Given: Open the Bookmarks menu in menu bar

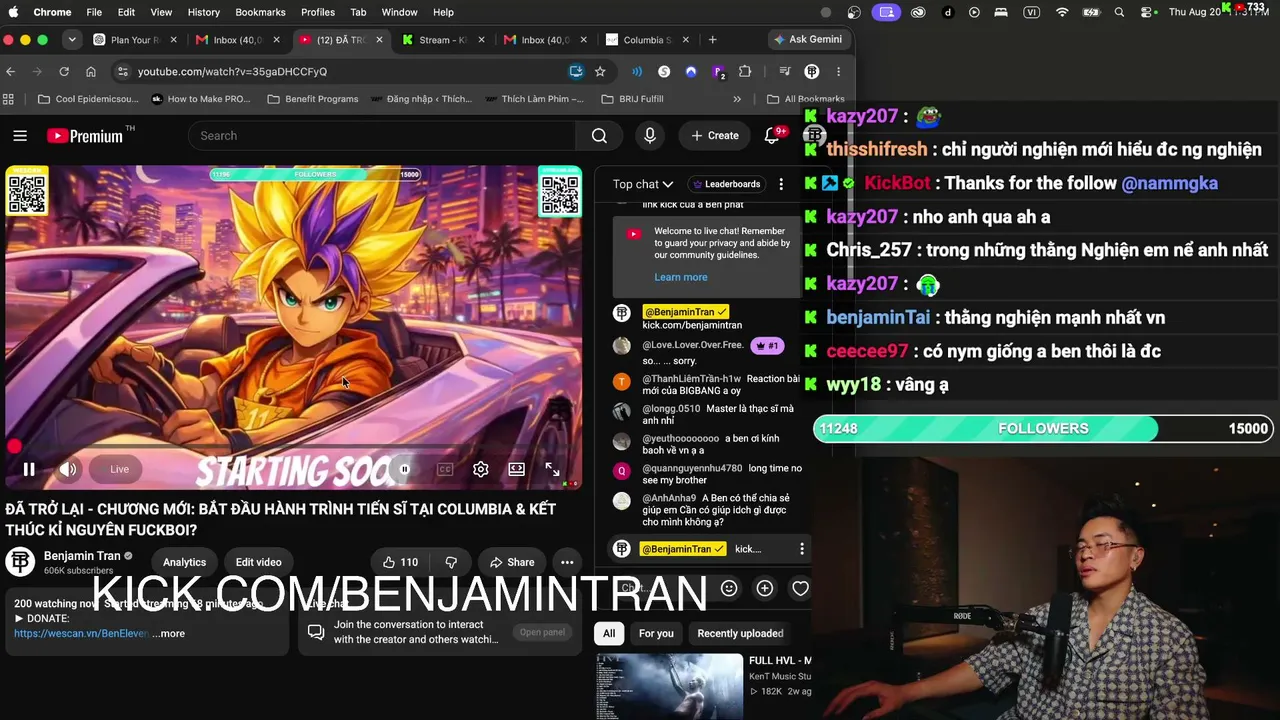Looking at the screenshot, I should [260, 12].
